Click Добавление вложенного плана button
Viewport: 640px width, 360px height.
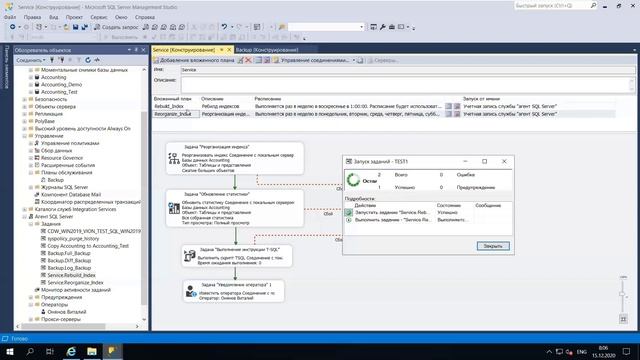tap(194, 60)
